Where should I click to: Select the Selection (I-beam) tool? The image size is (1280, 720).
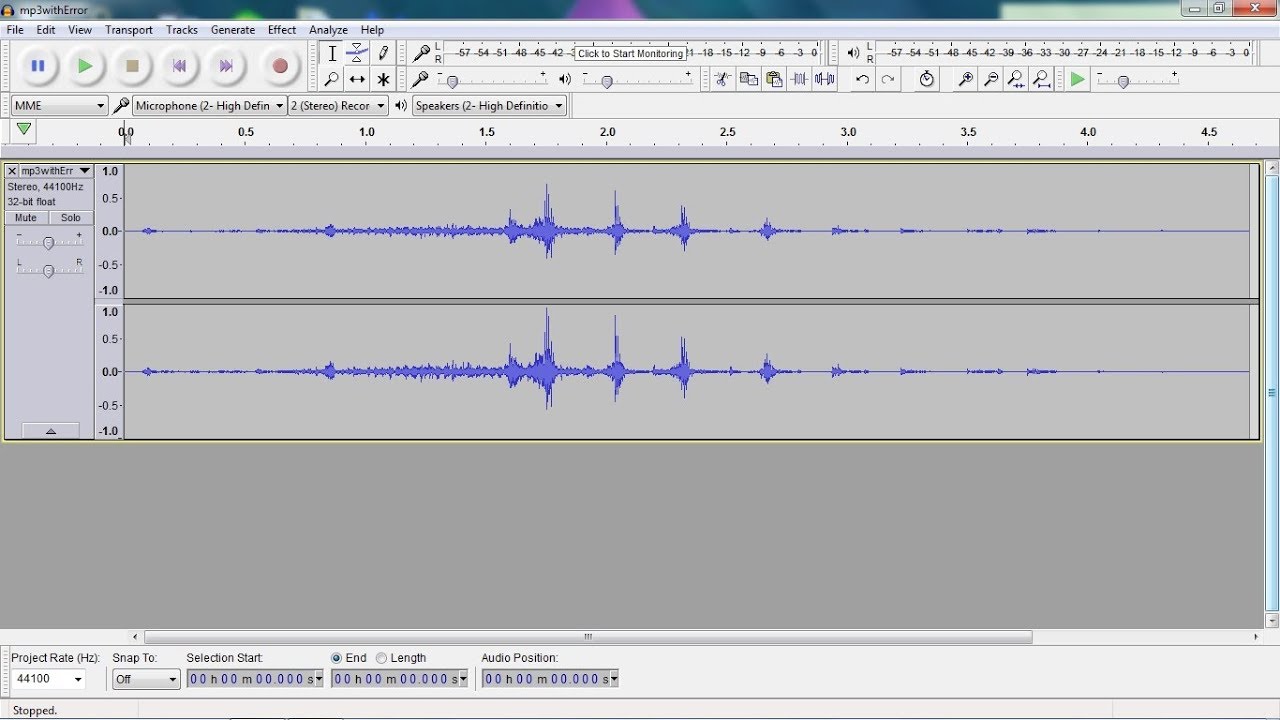332,54
